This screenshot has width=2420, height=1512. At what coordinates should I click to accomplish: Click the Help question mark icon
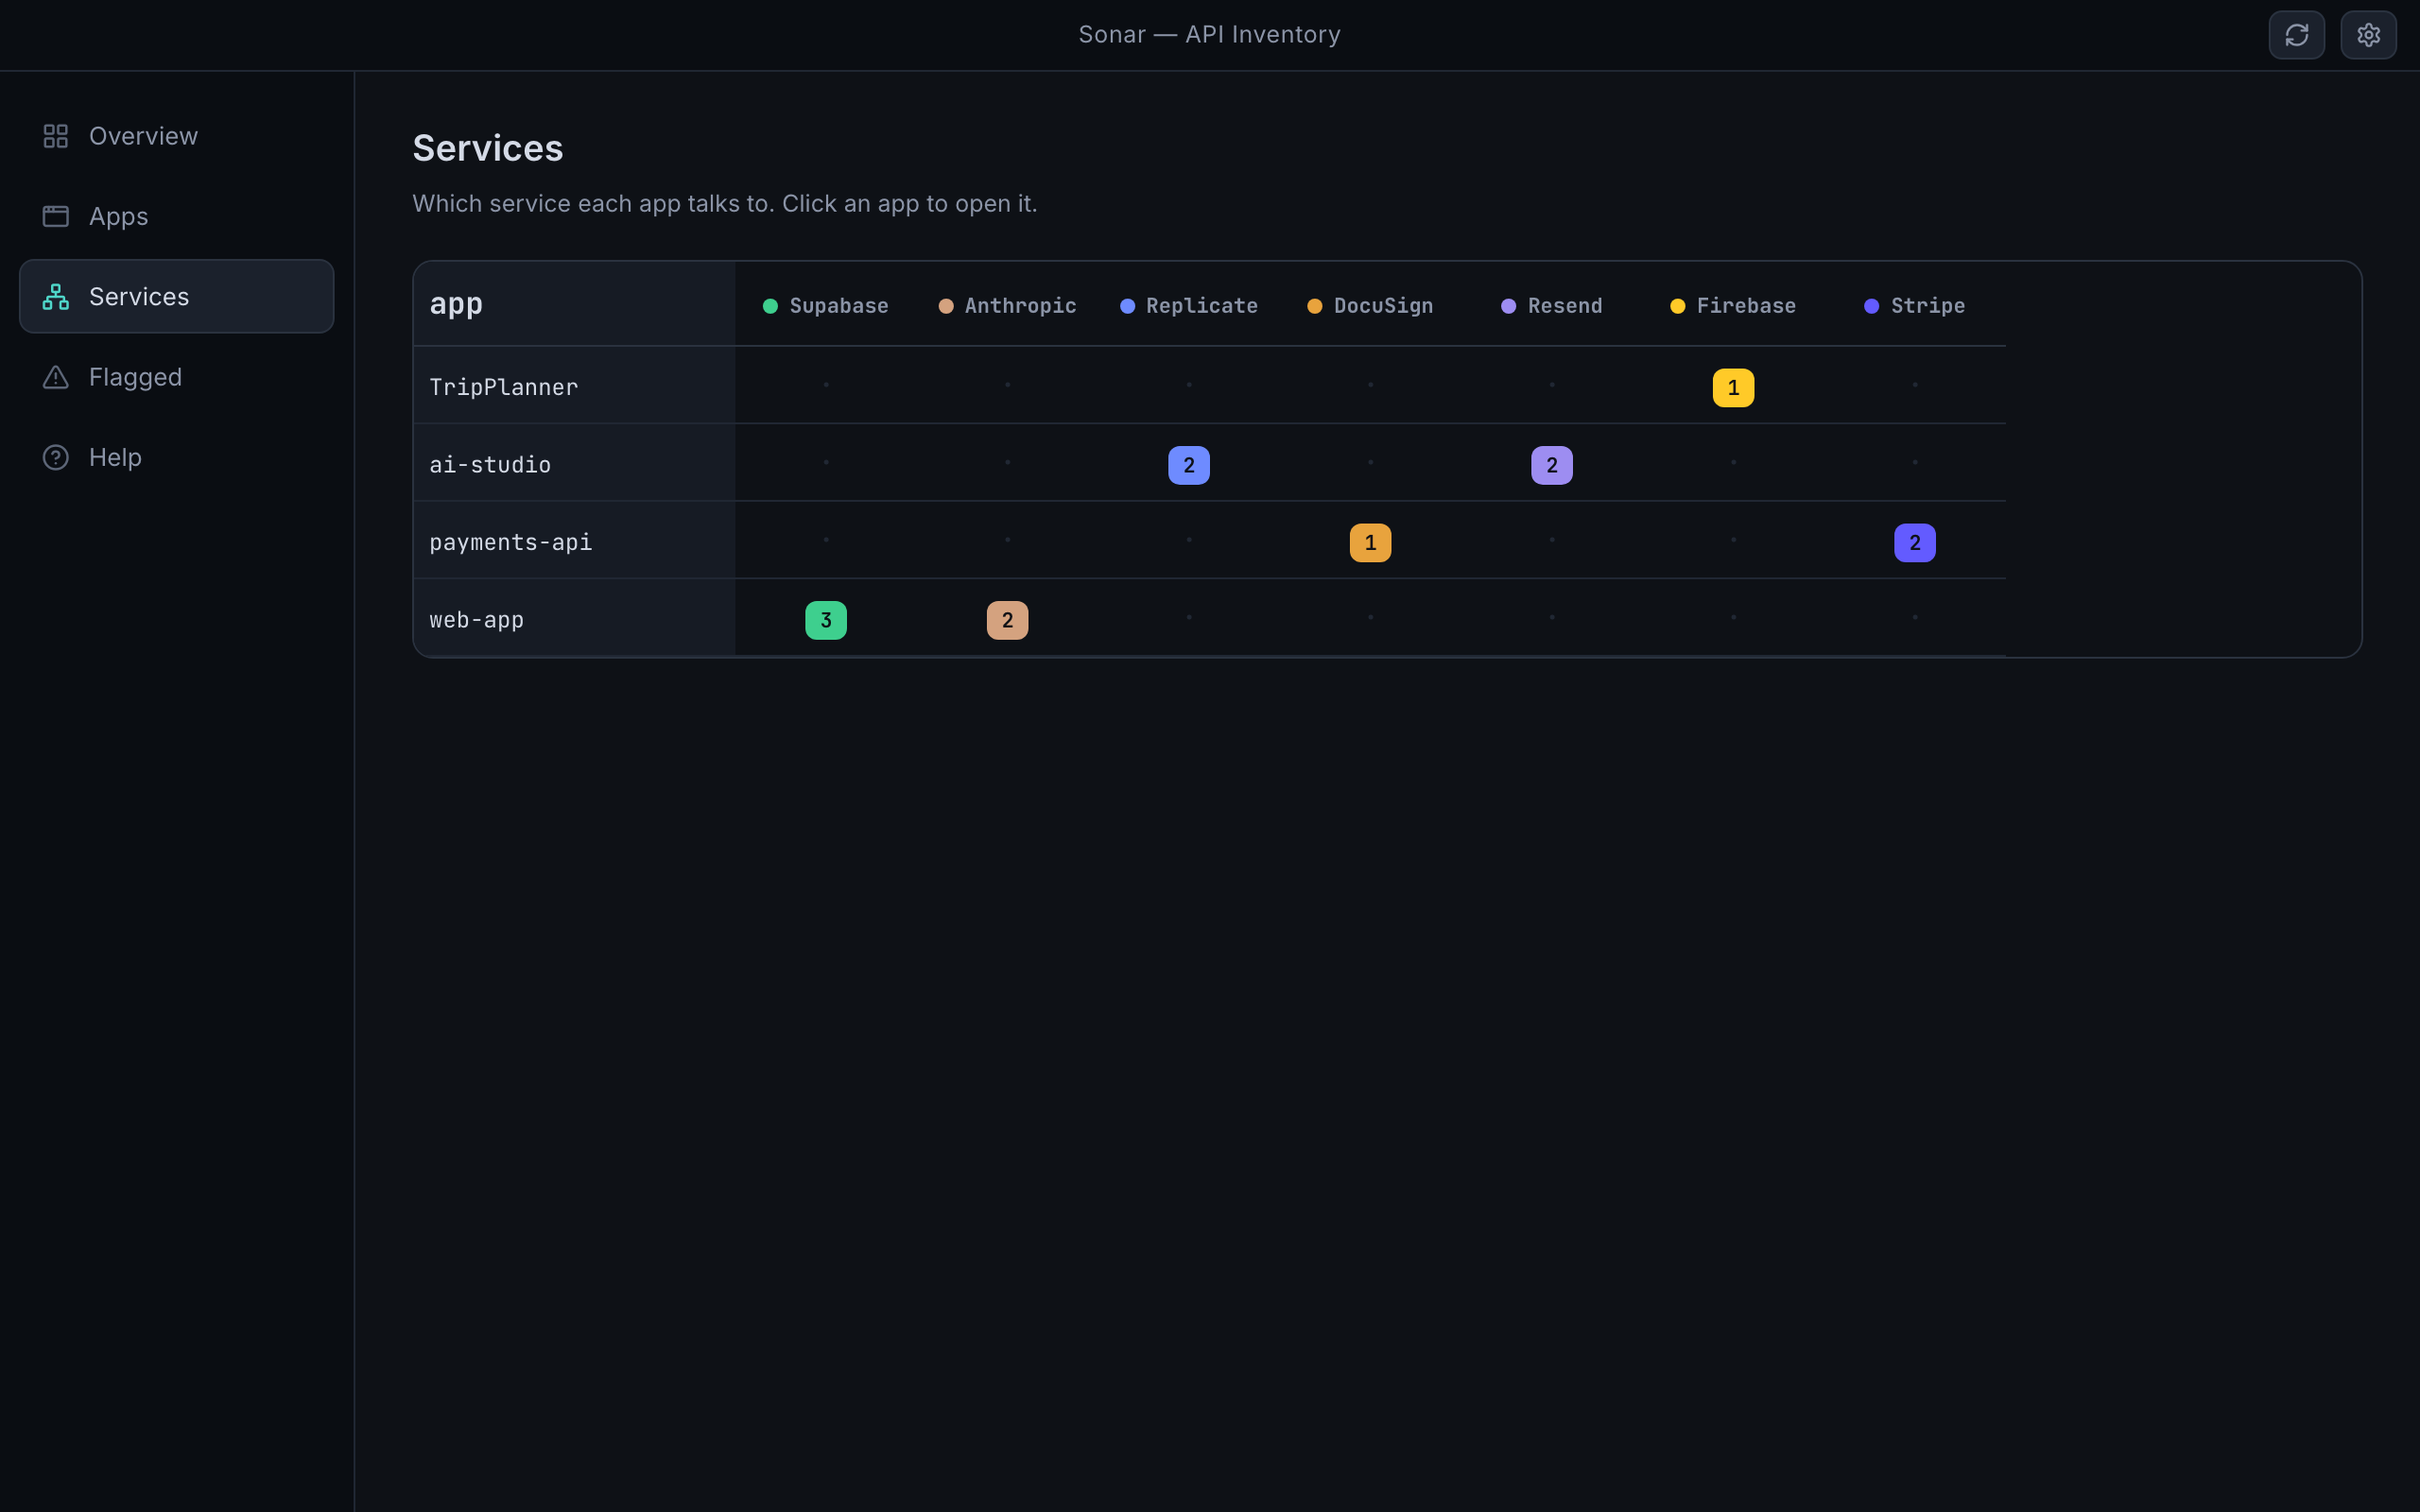pos(56,457)
